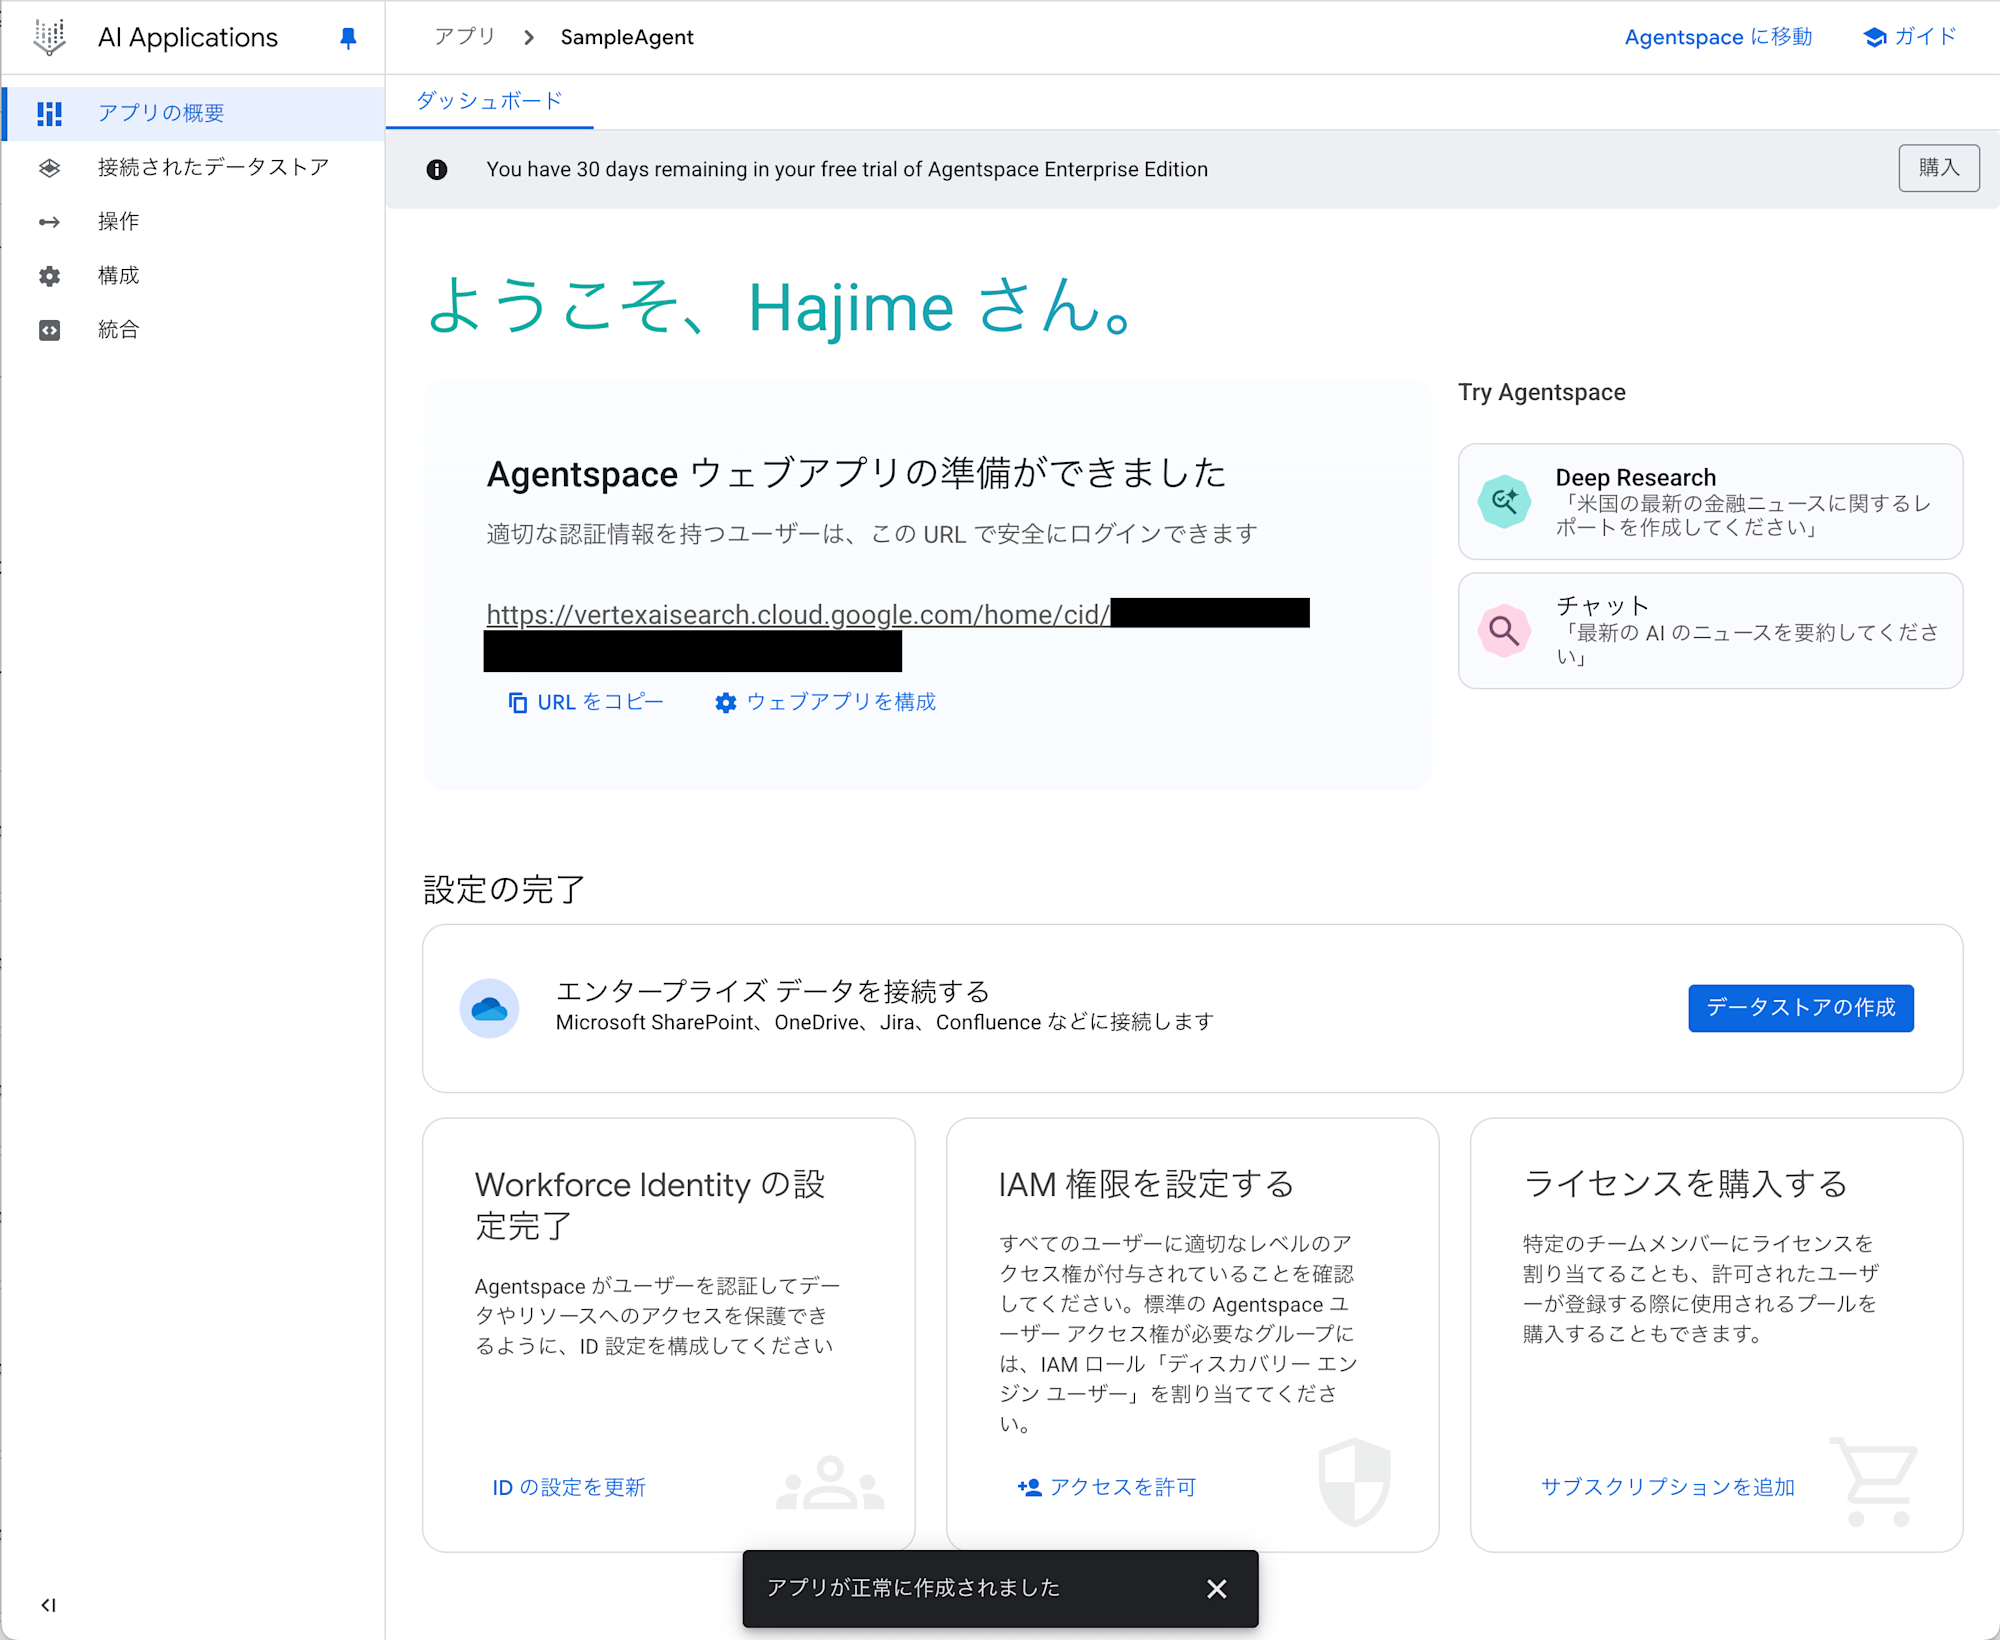Screen dimensions: 2000x1640
Task: Click the 構成 gear icon in sidebar
Action: coord(49,276)
